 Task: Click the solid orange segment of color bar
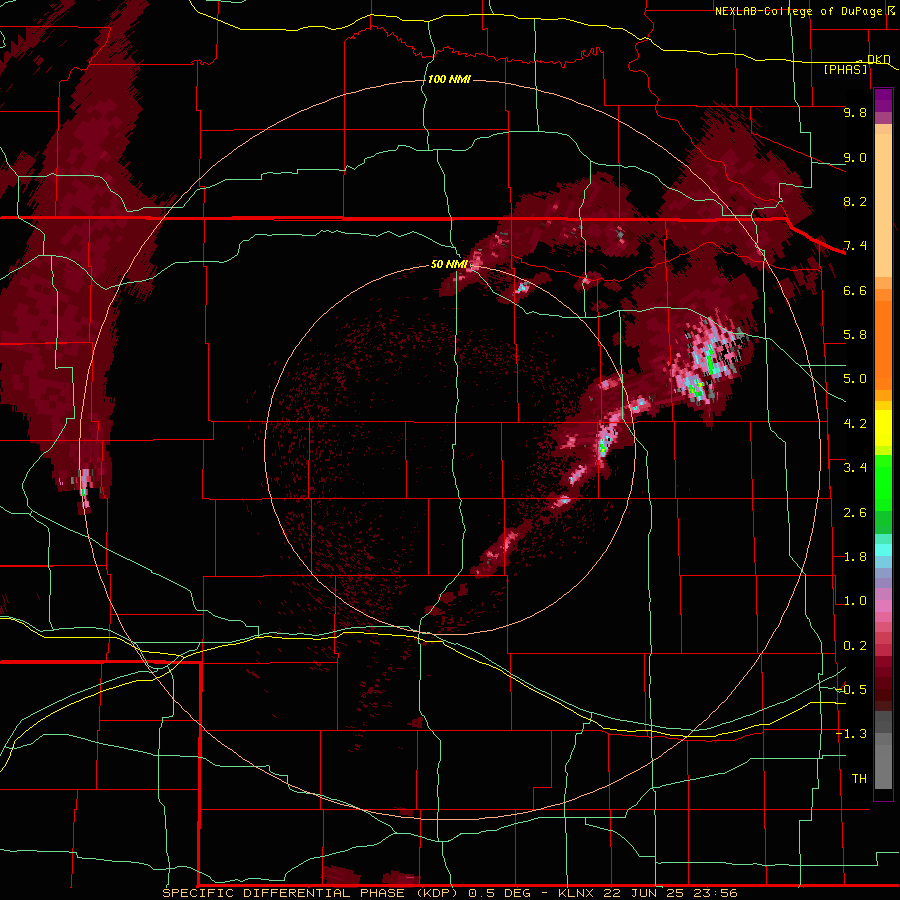883,339
